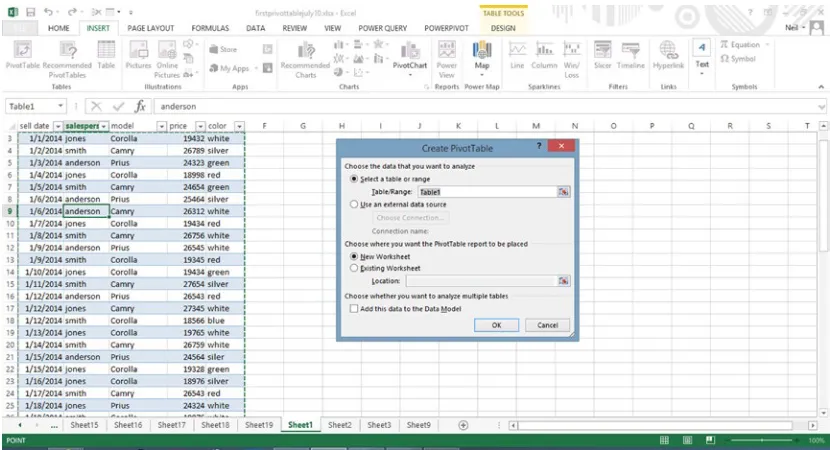Launch Power View report

tap(447, 59)
